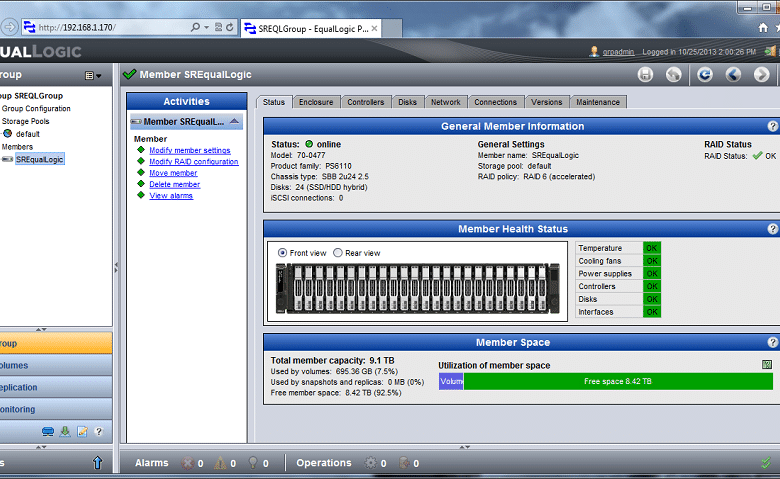Select the default storage pool tree item
Screen dimensions: 780x479
(x=27, y=134)
